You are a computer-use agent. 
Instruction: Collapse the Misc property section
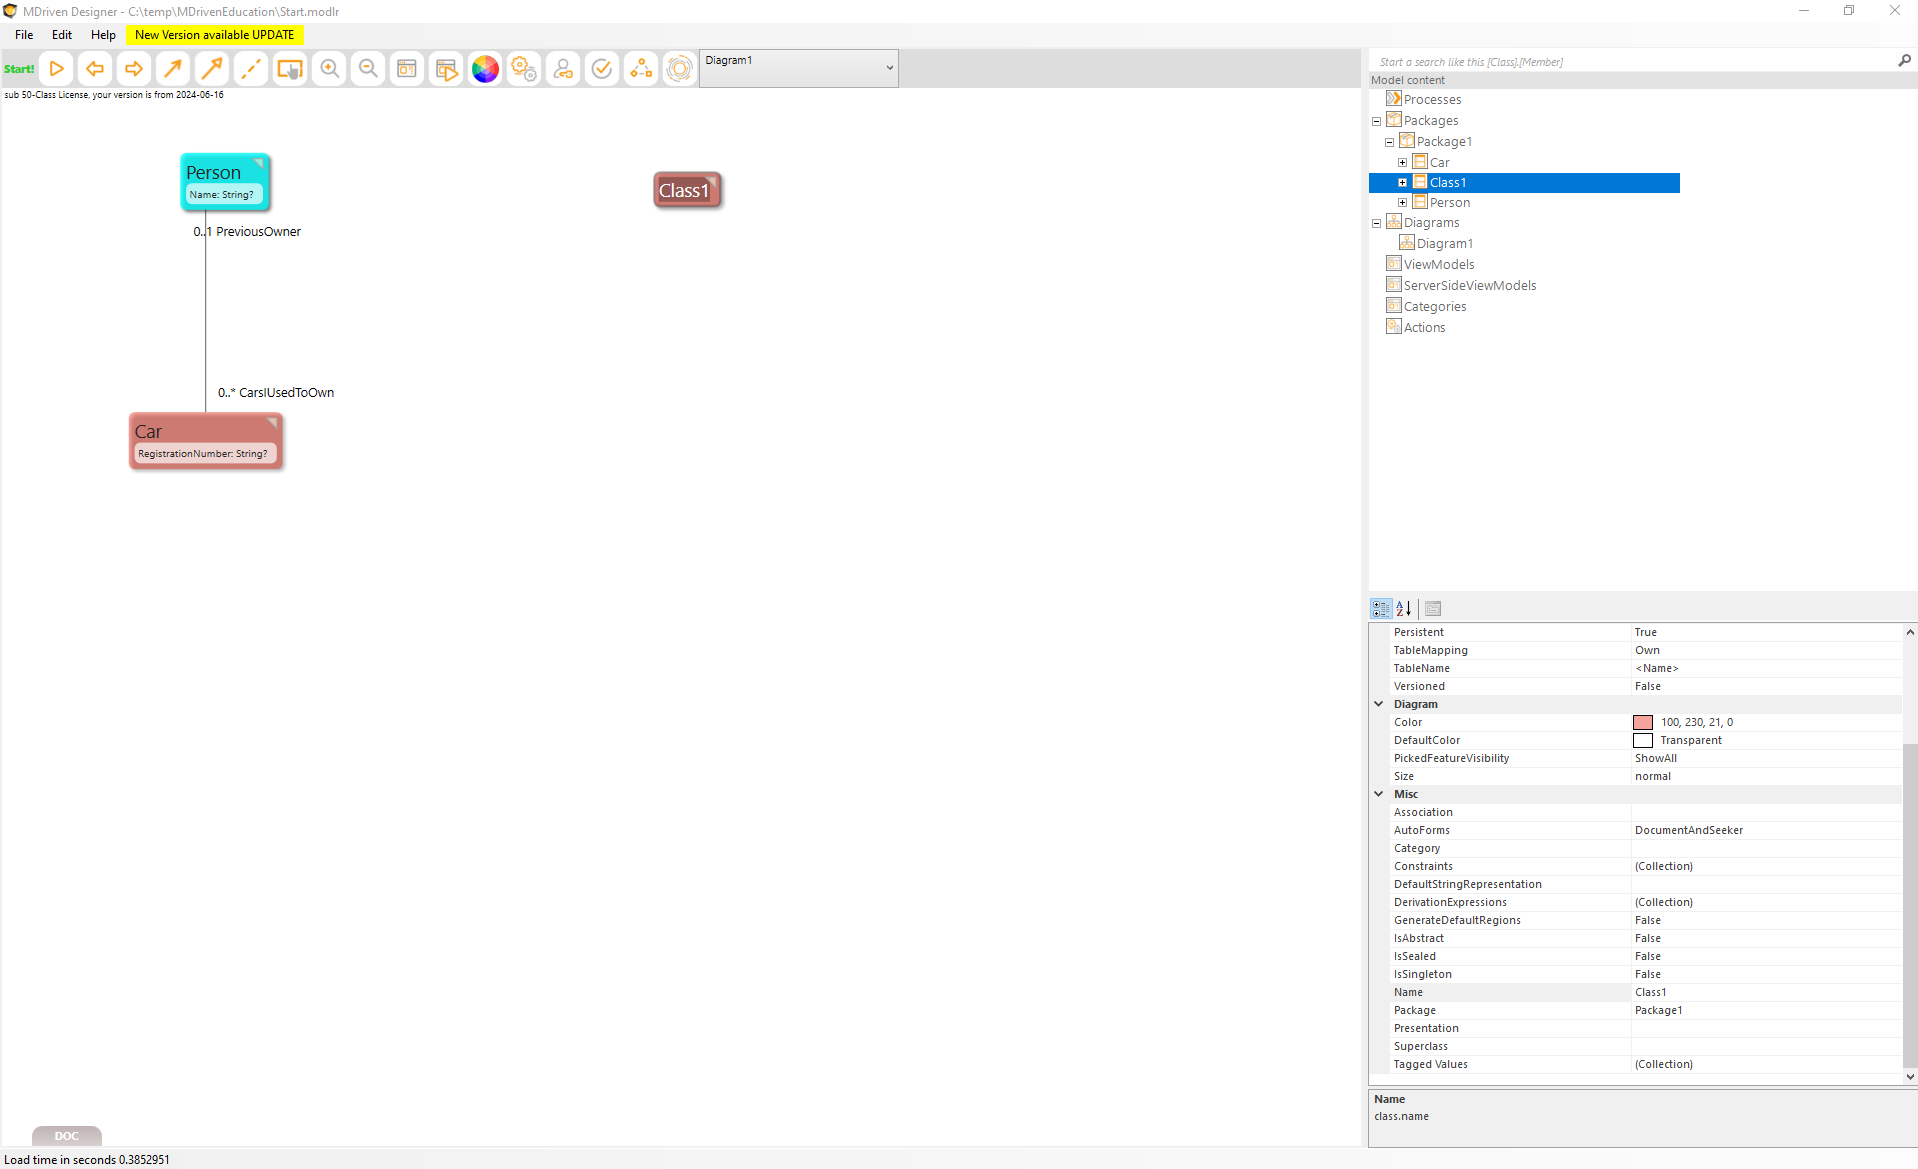coord(1379,794)
